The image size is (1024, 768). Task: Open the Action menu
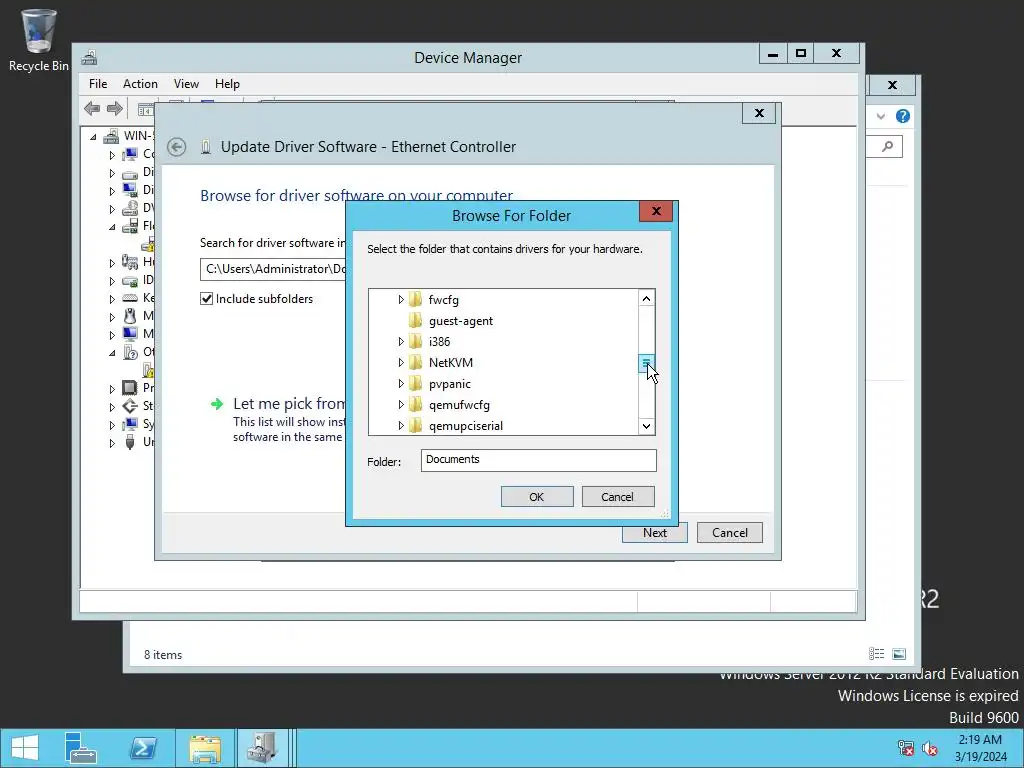pos(140,84)
